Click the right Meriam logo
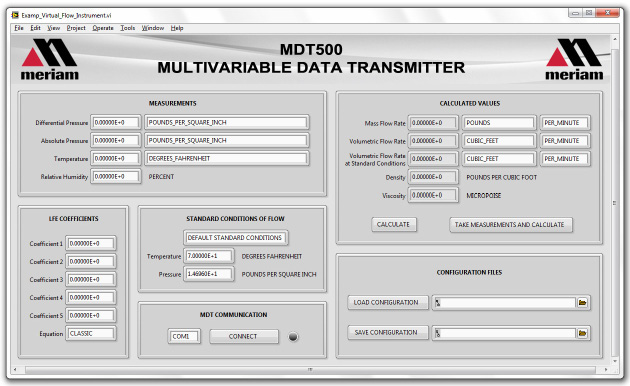The height and width of the screenshot is (386, 630). click(x=574, y=60)
